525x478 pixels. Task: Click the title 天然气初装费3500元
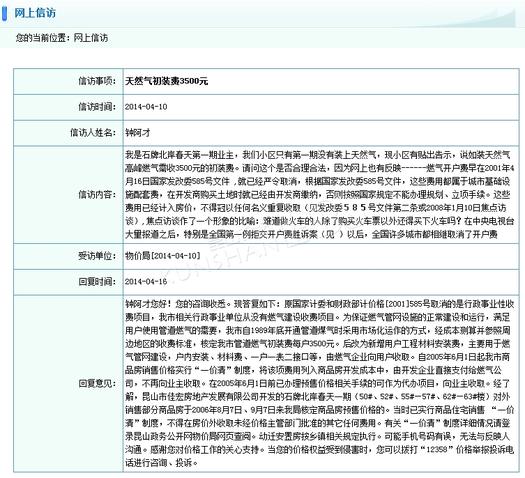(166, 81)
